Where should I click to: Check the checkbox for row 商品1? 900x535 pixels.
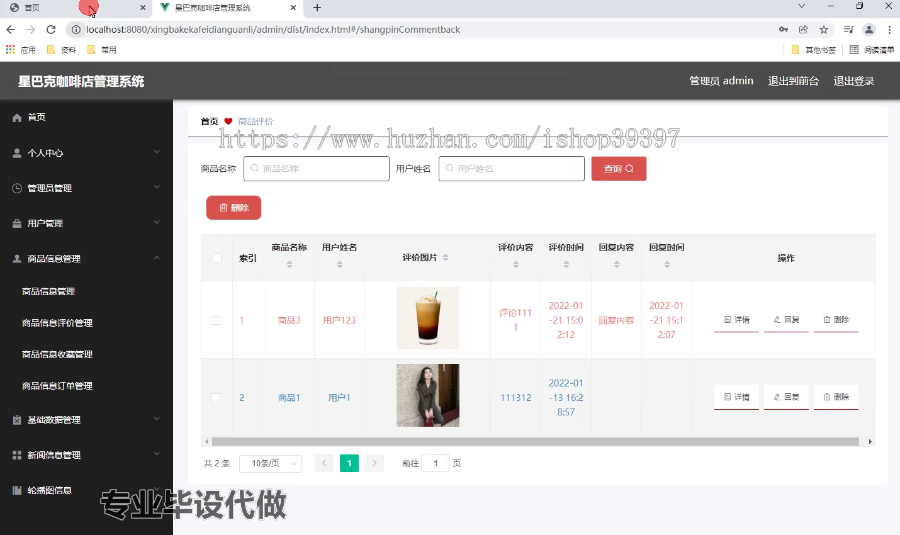(216, 397)
